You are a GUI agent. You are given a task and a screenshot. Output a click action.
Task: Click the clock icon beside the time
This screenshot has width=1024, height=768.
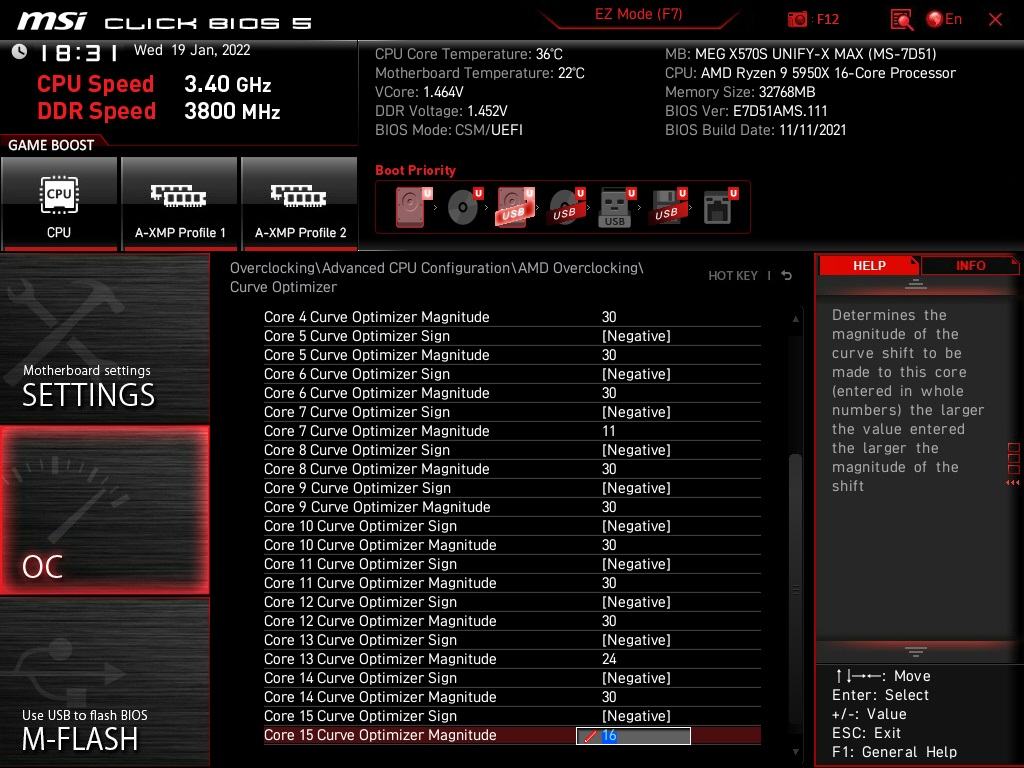point(20,52)
